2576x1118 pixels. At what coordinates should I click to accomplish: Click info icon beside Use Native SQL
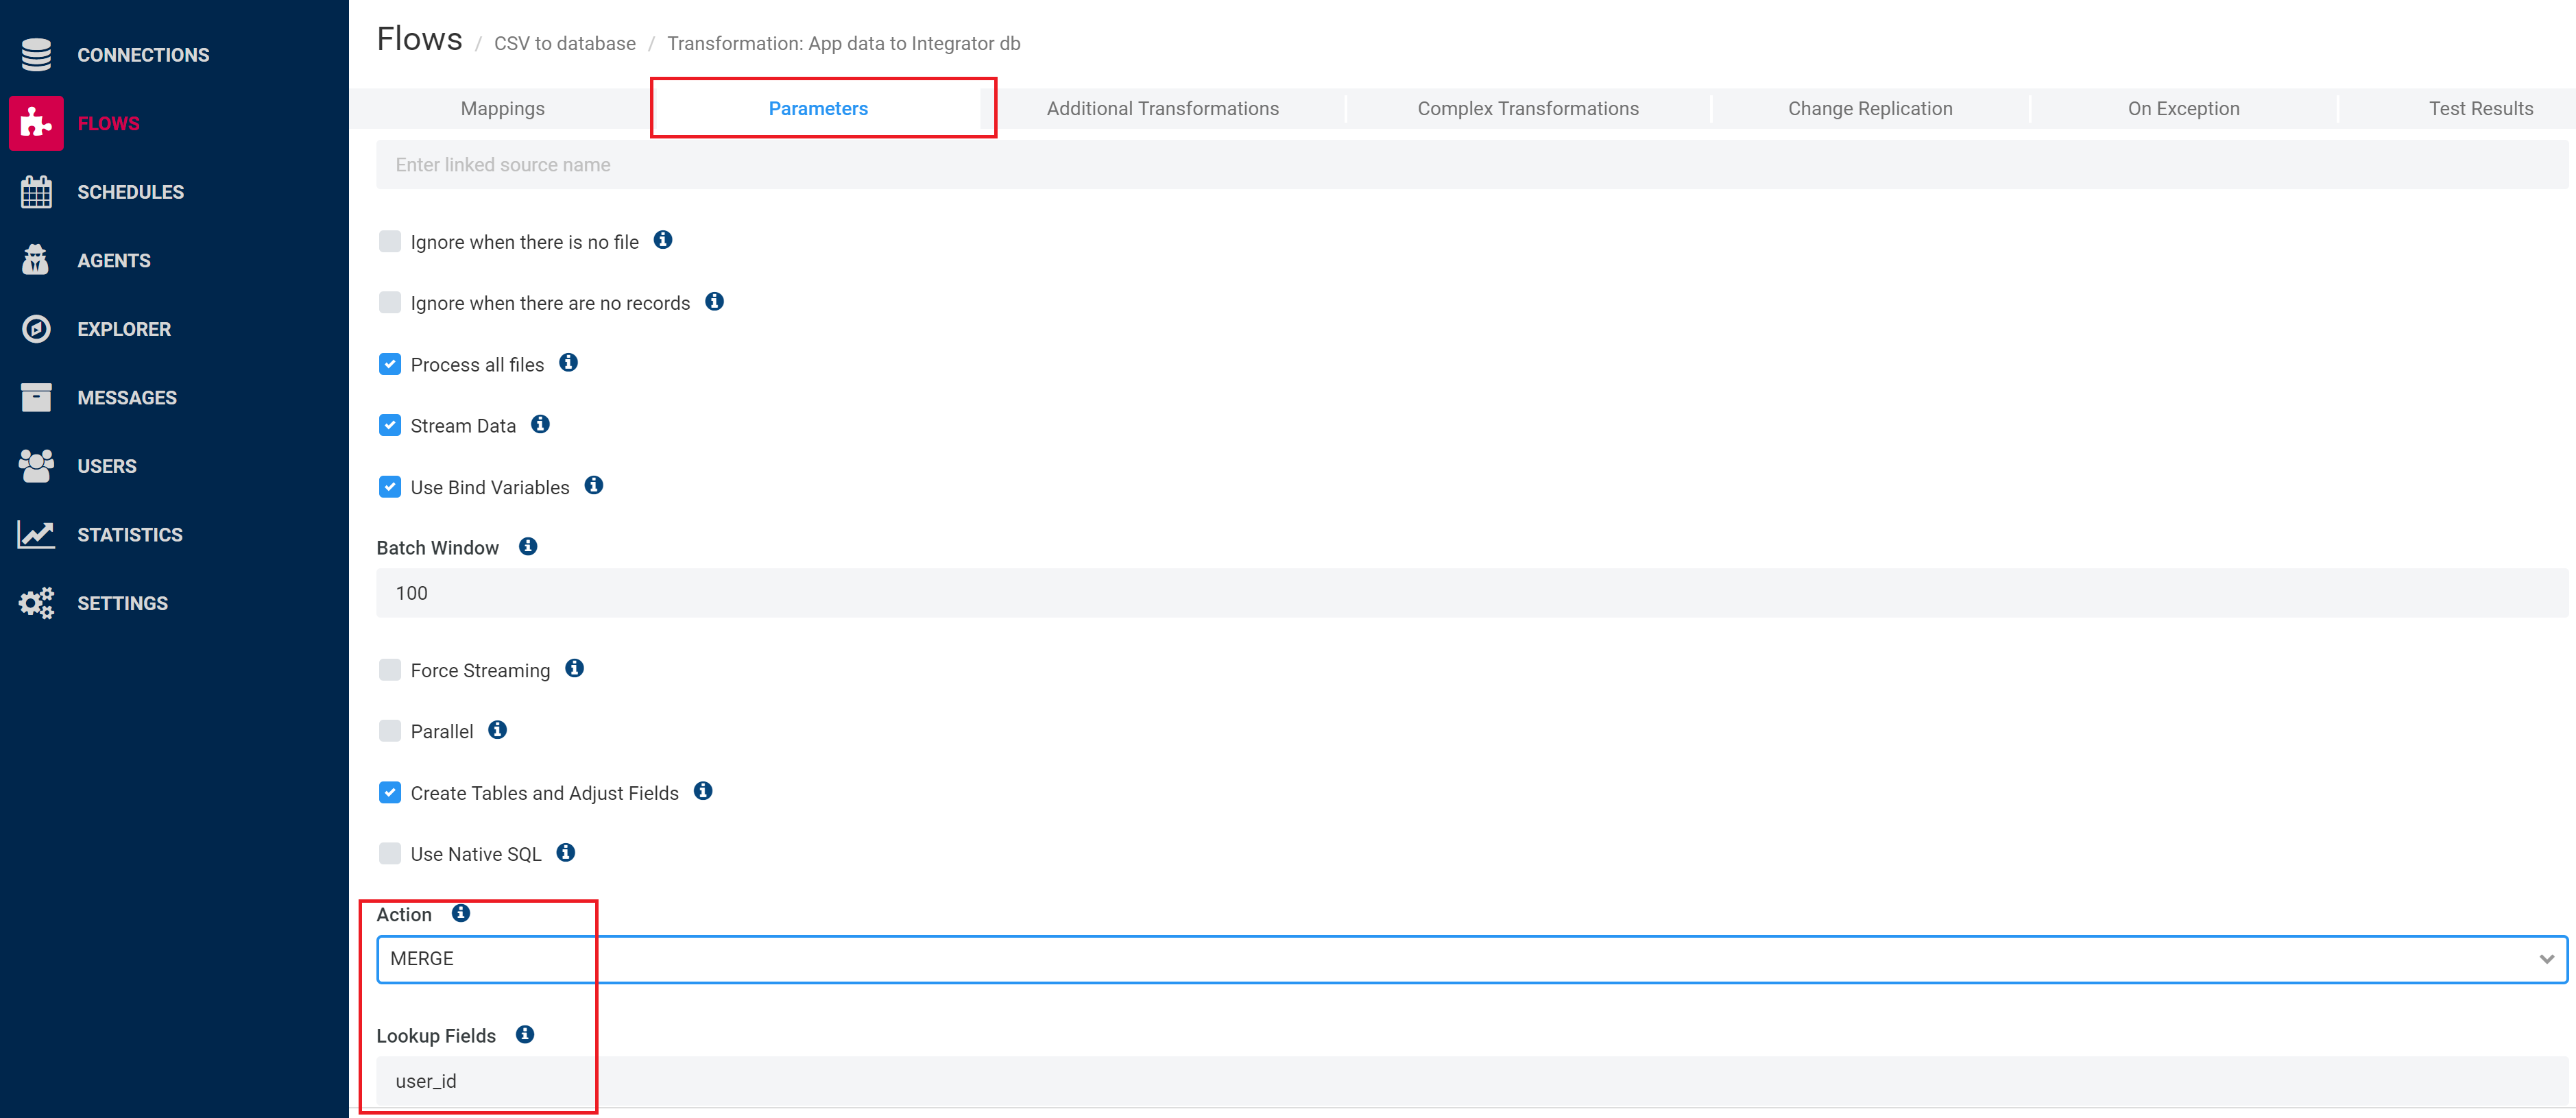[566, 853]
